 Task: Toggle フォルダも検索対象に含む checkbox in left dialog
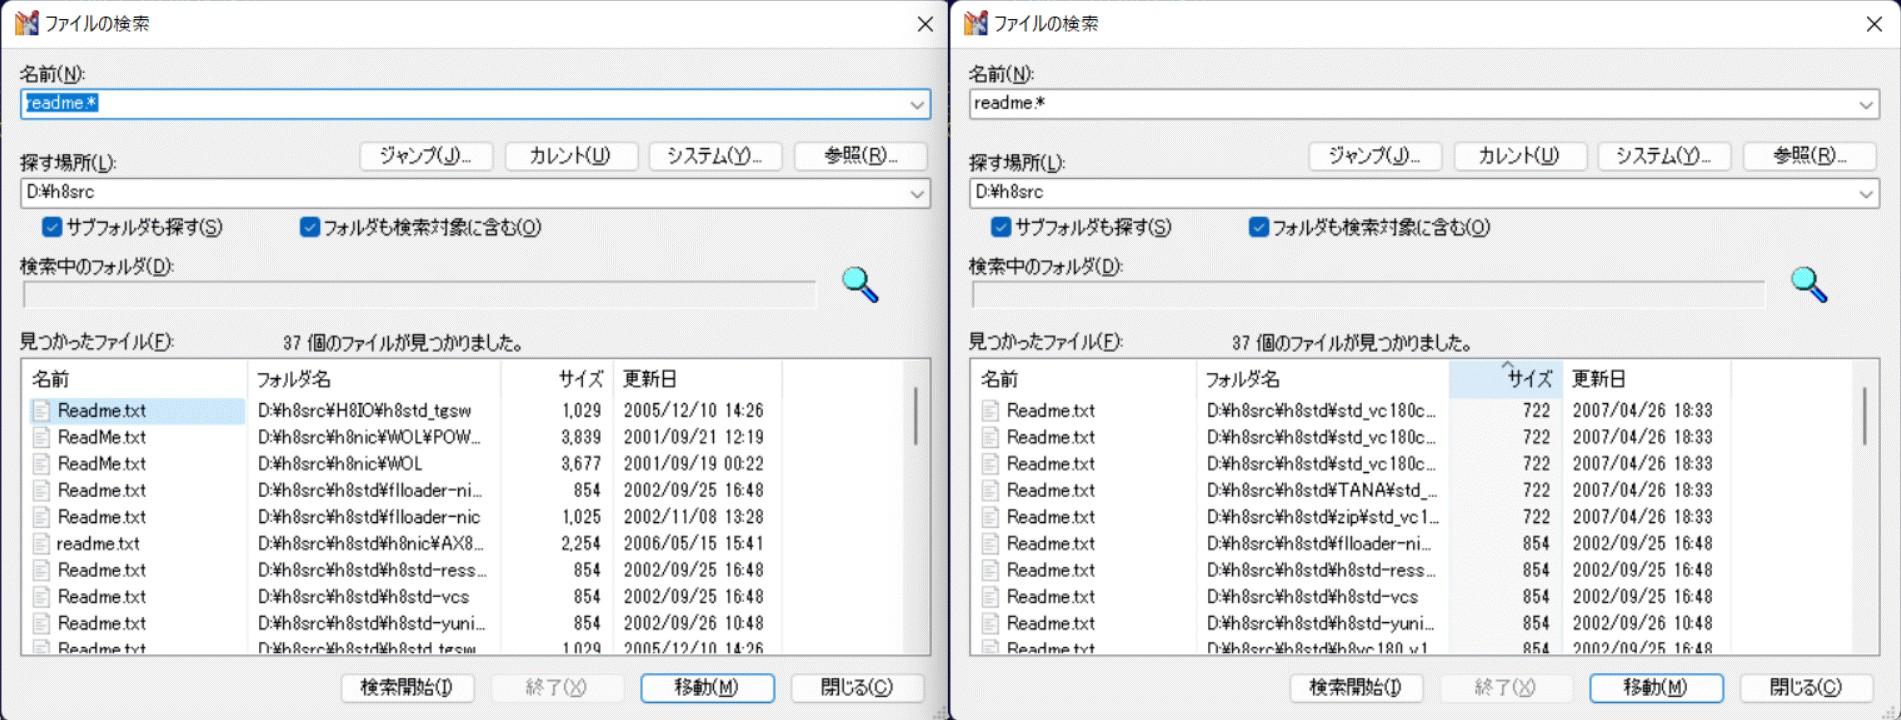click(x=309, y=228)
